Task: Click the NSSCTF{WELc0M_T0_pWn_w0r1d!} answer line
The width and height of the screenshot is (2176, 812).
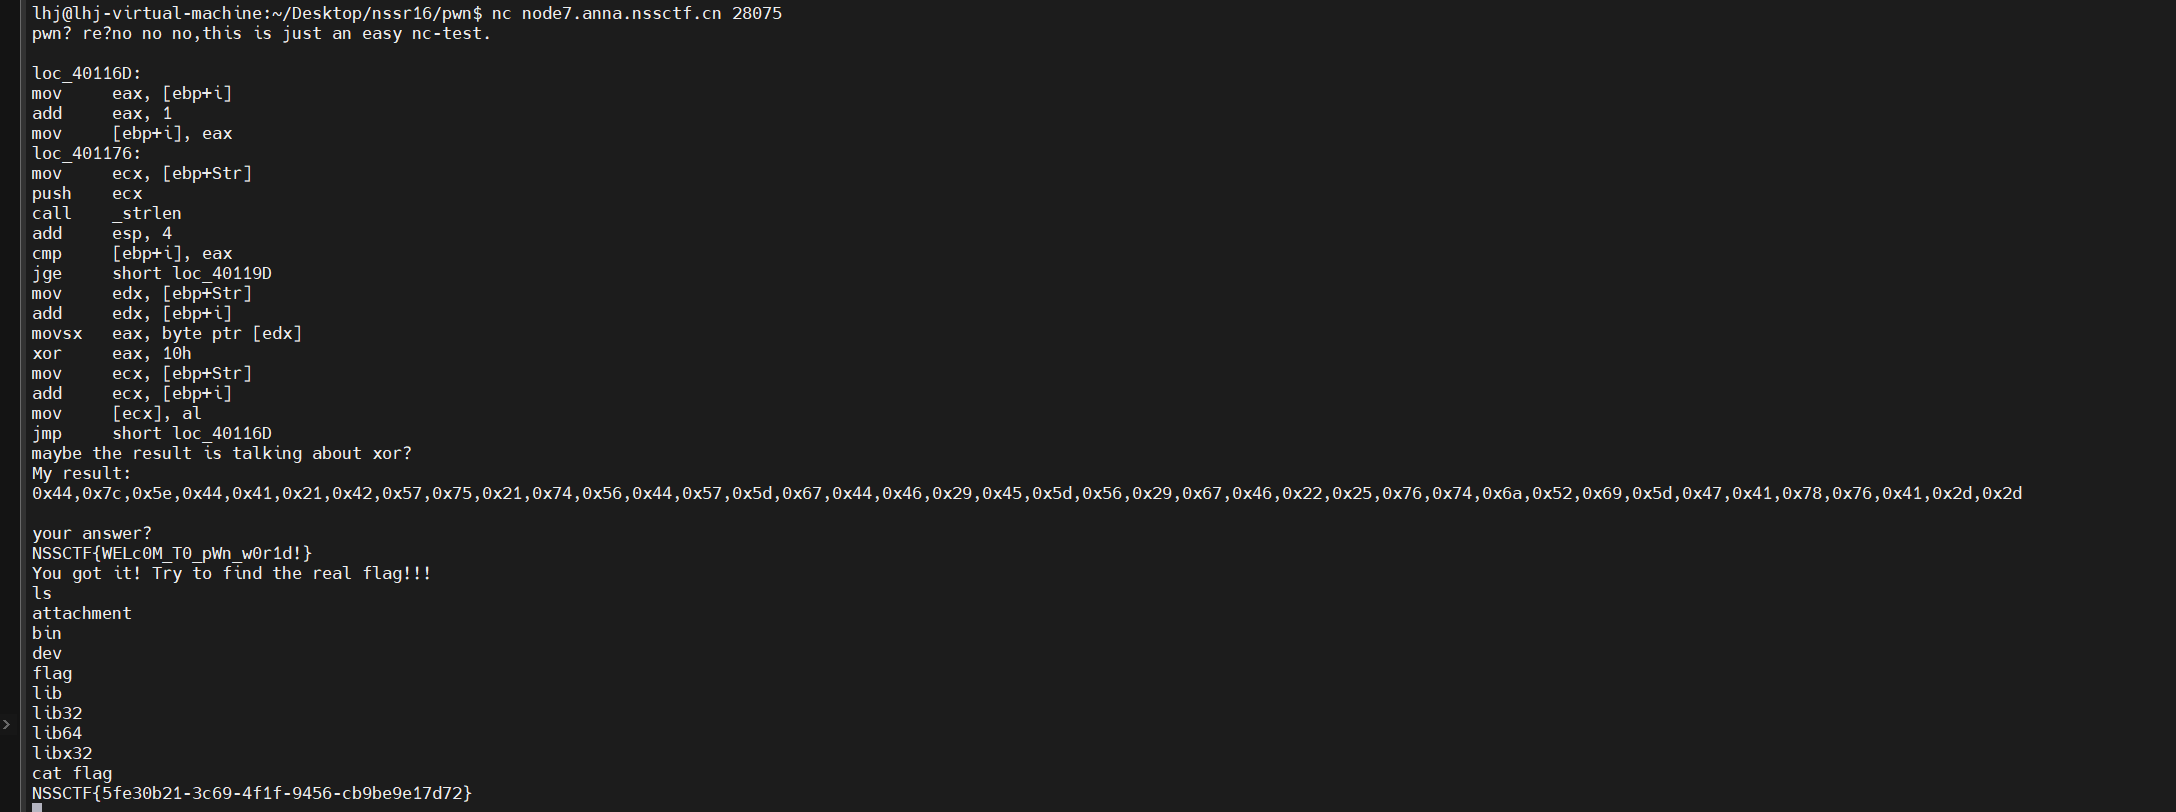Action: (172, 553)
